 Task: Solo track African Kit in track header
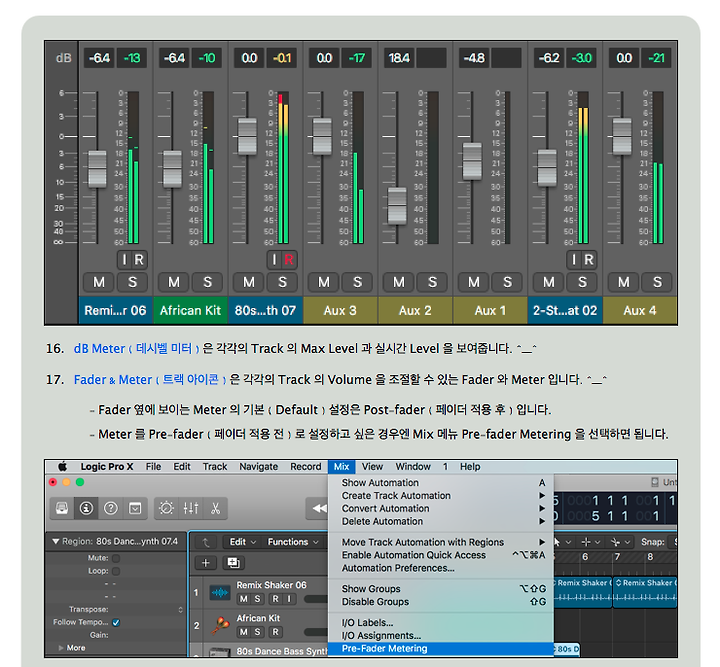257,632
